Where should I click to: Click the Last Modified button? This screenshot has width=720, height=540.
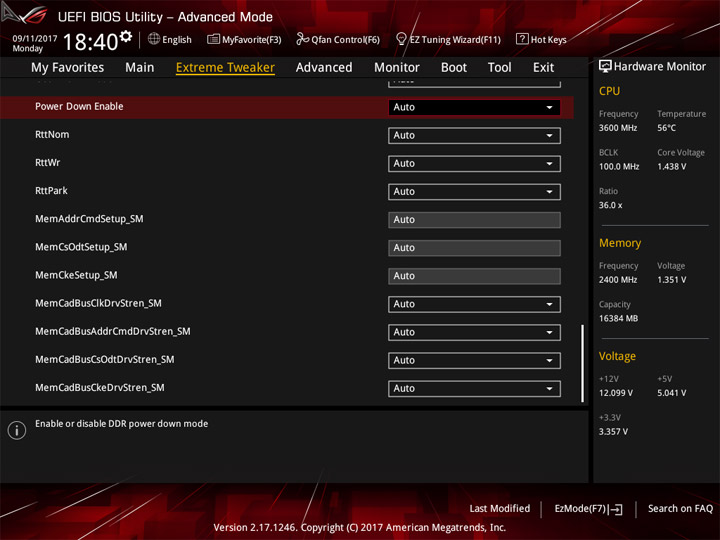500,509
